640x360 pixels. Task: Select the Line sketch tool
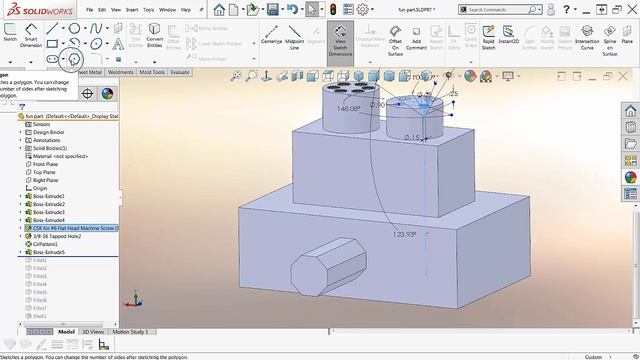(52, 29)
